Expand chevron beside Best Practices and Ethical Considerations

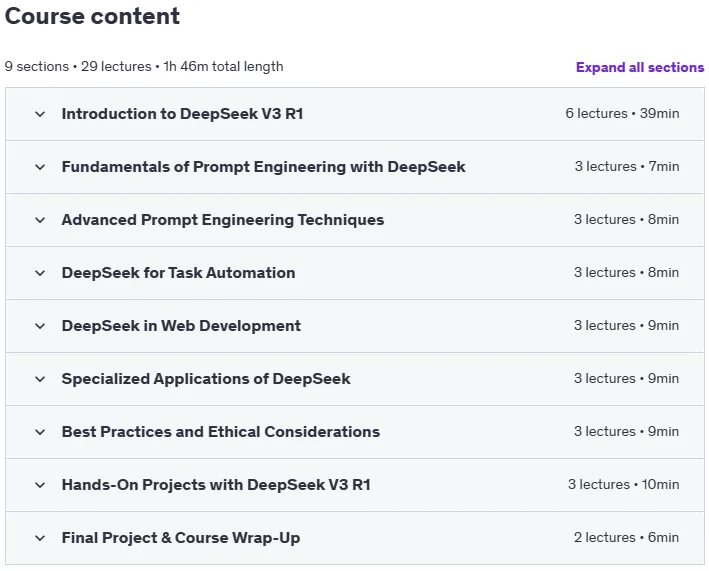(40, 432)
